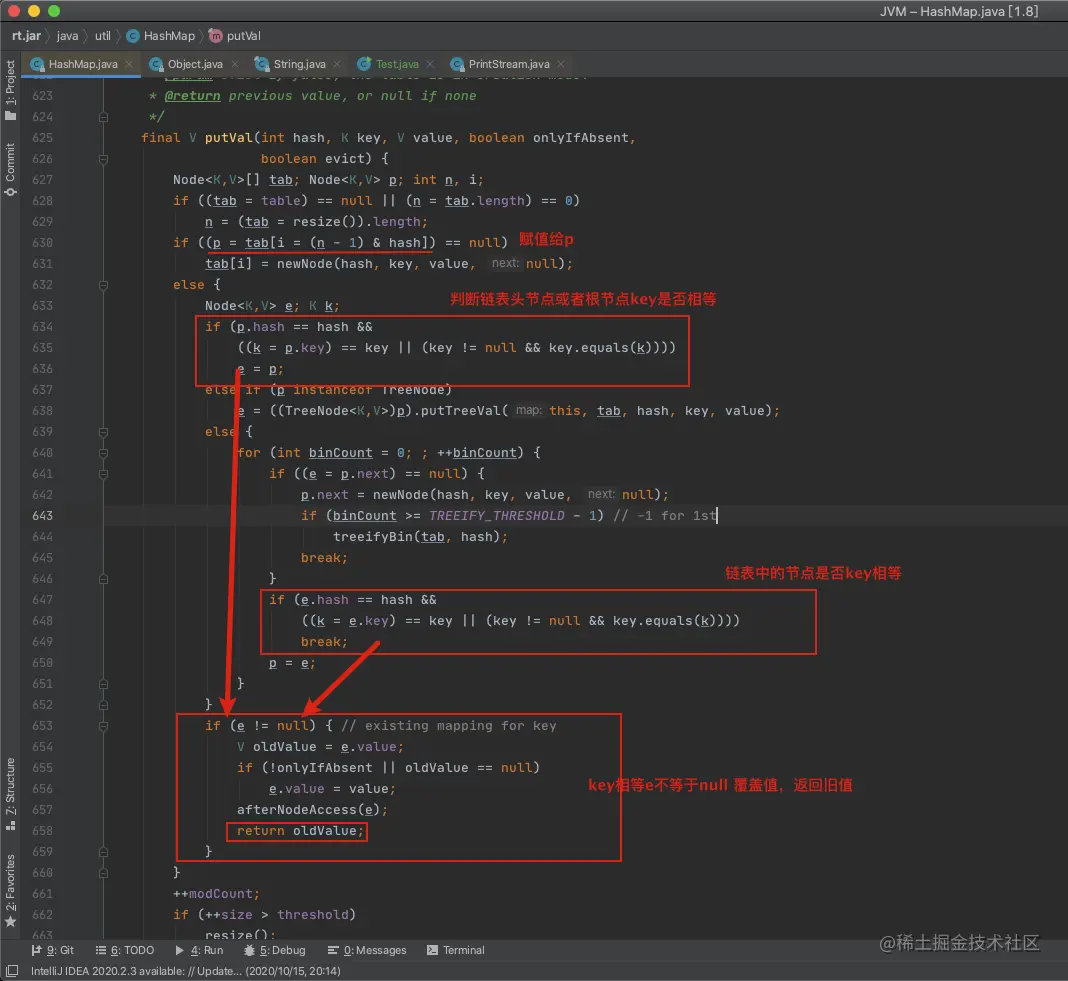Viewport: 1068px width, 981px height.
Task: Collapse the fold marker at line 626
Action: point(104,159)
